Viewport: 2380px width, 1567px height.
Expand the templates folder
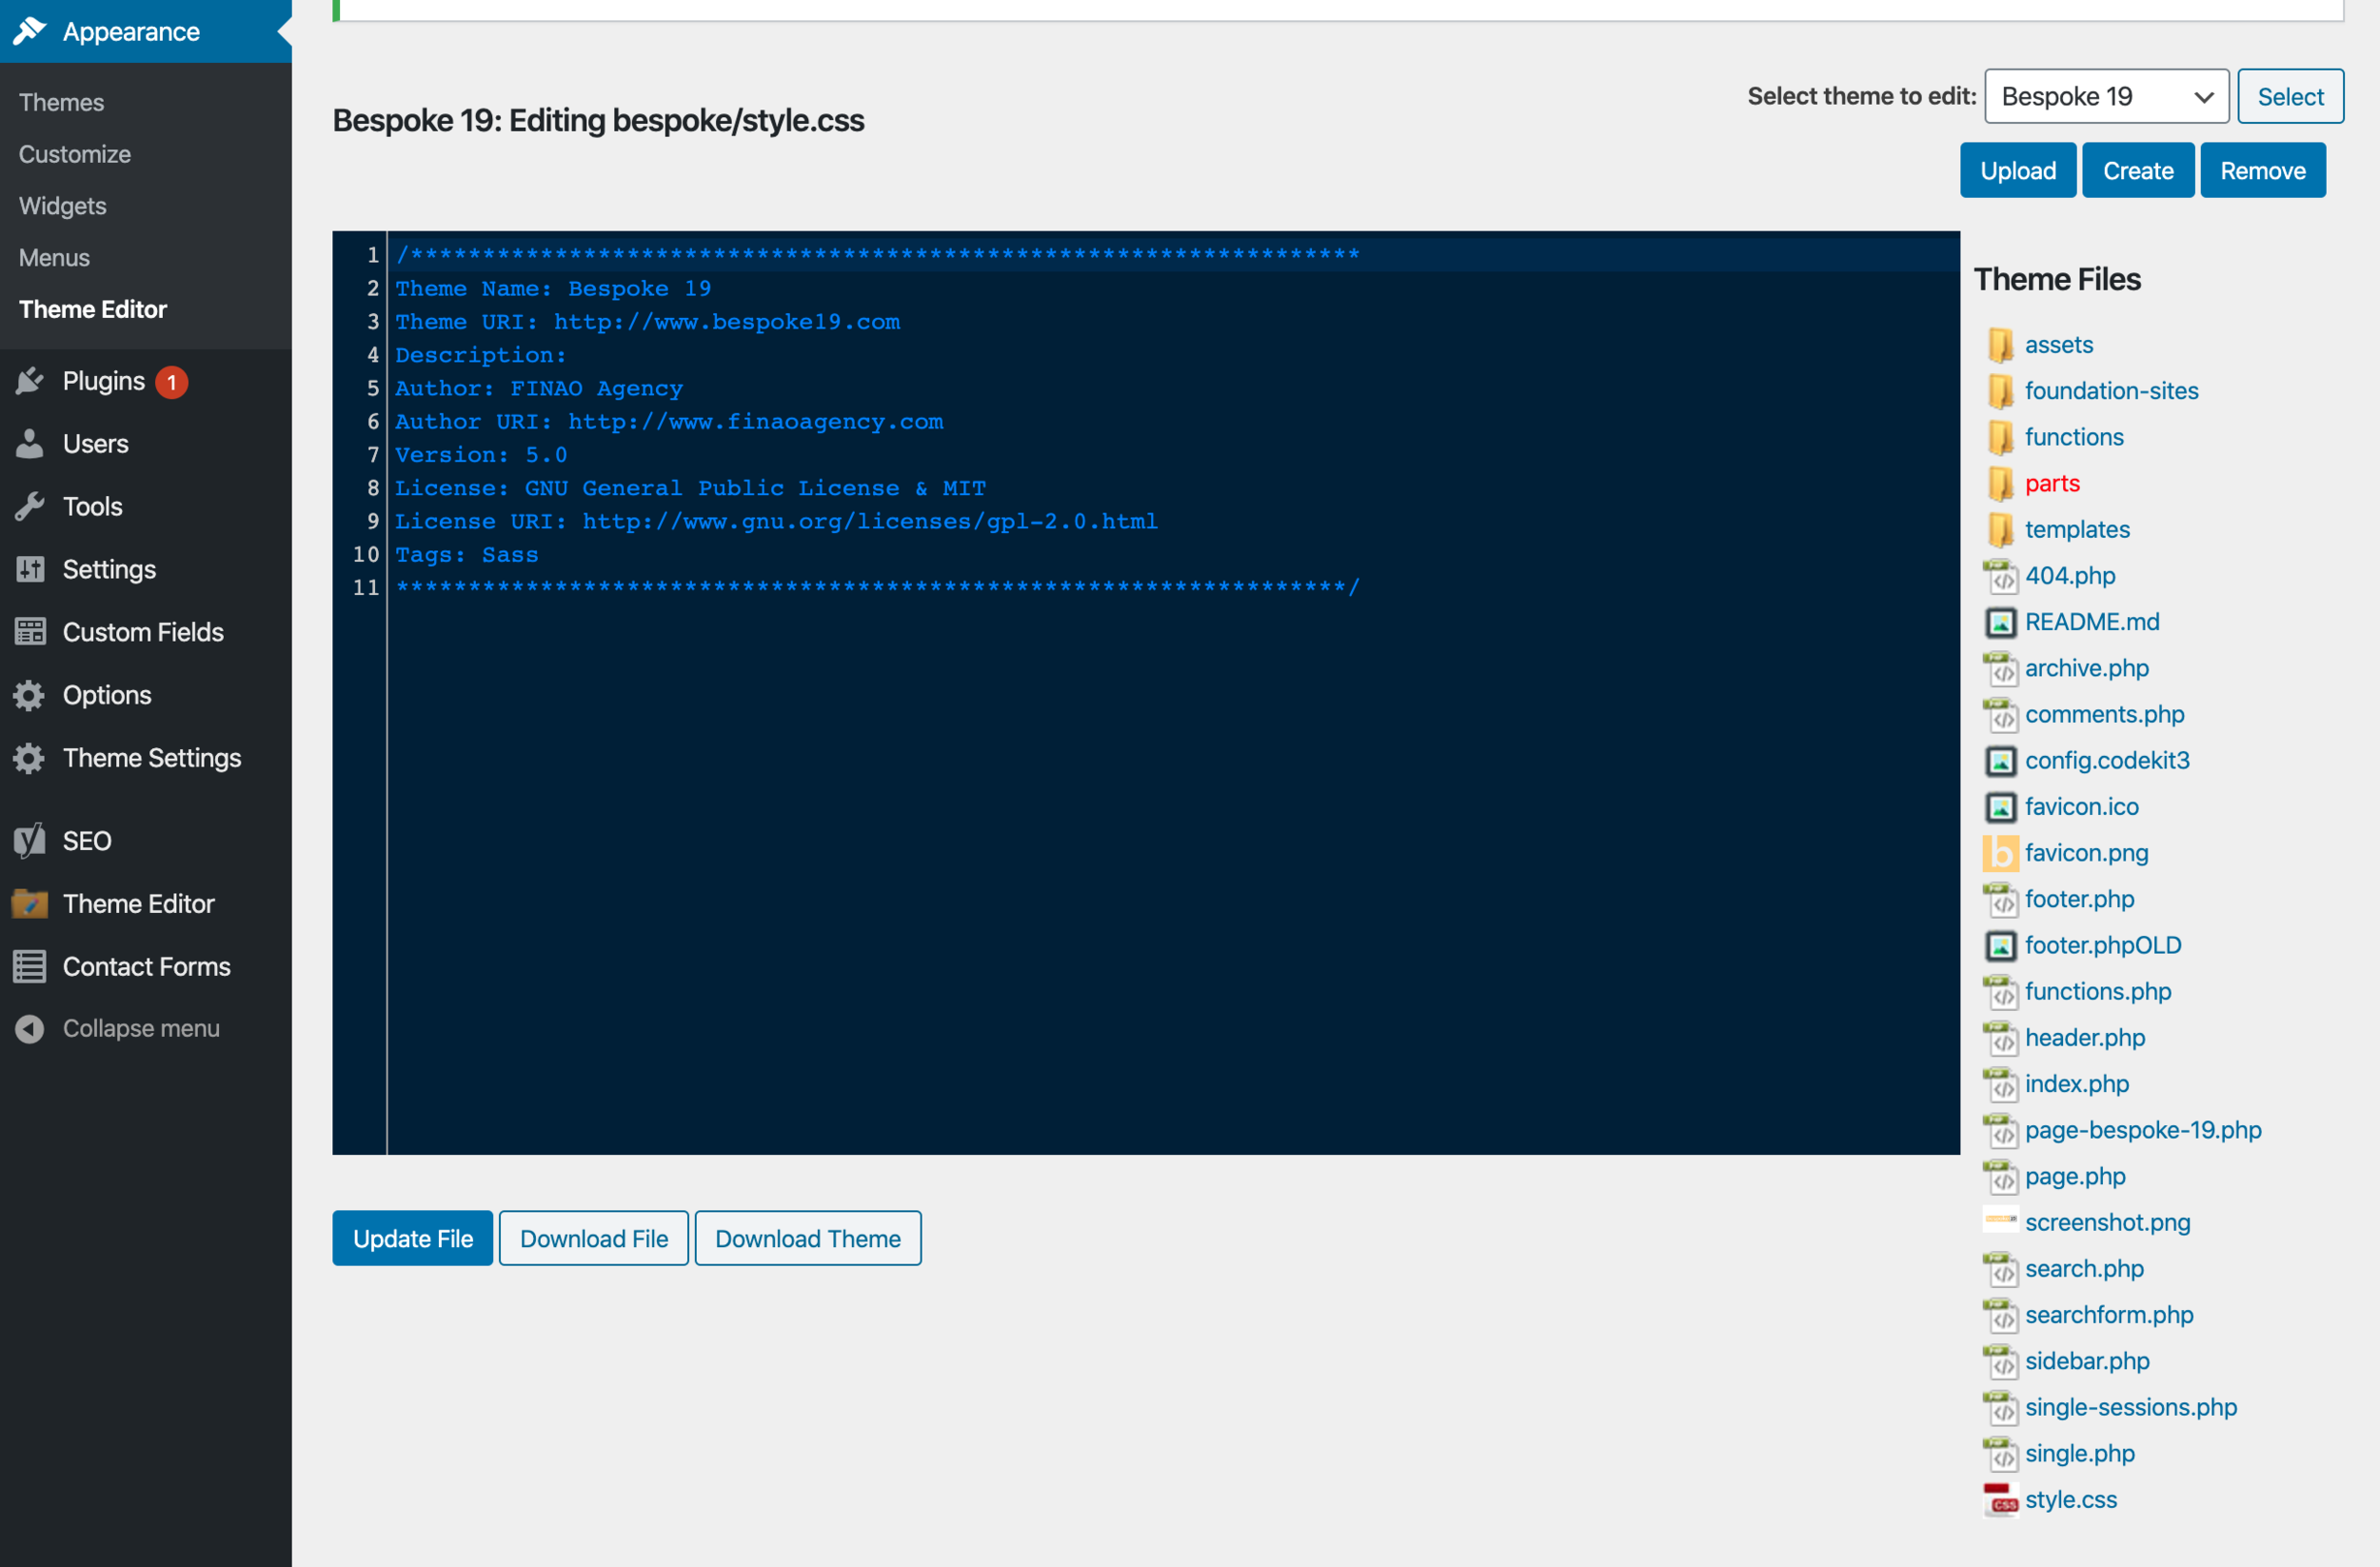pyautogui.click(x=2077, y=529)
